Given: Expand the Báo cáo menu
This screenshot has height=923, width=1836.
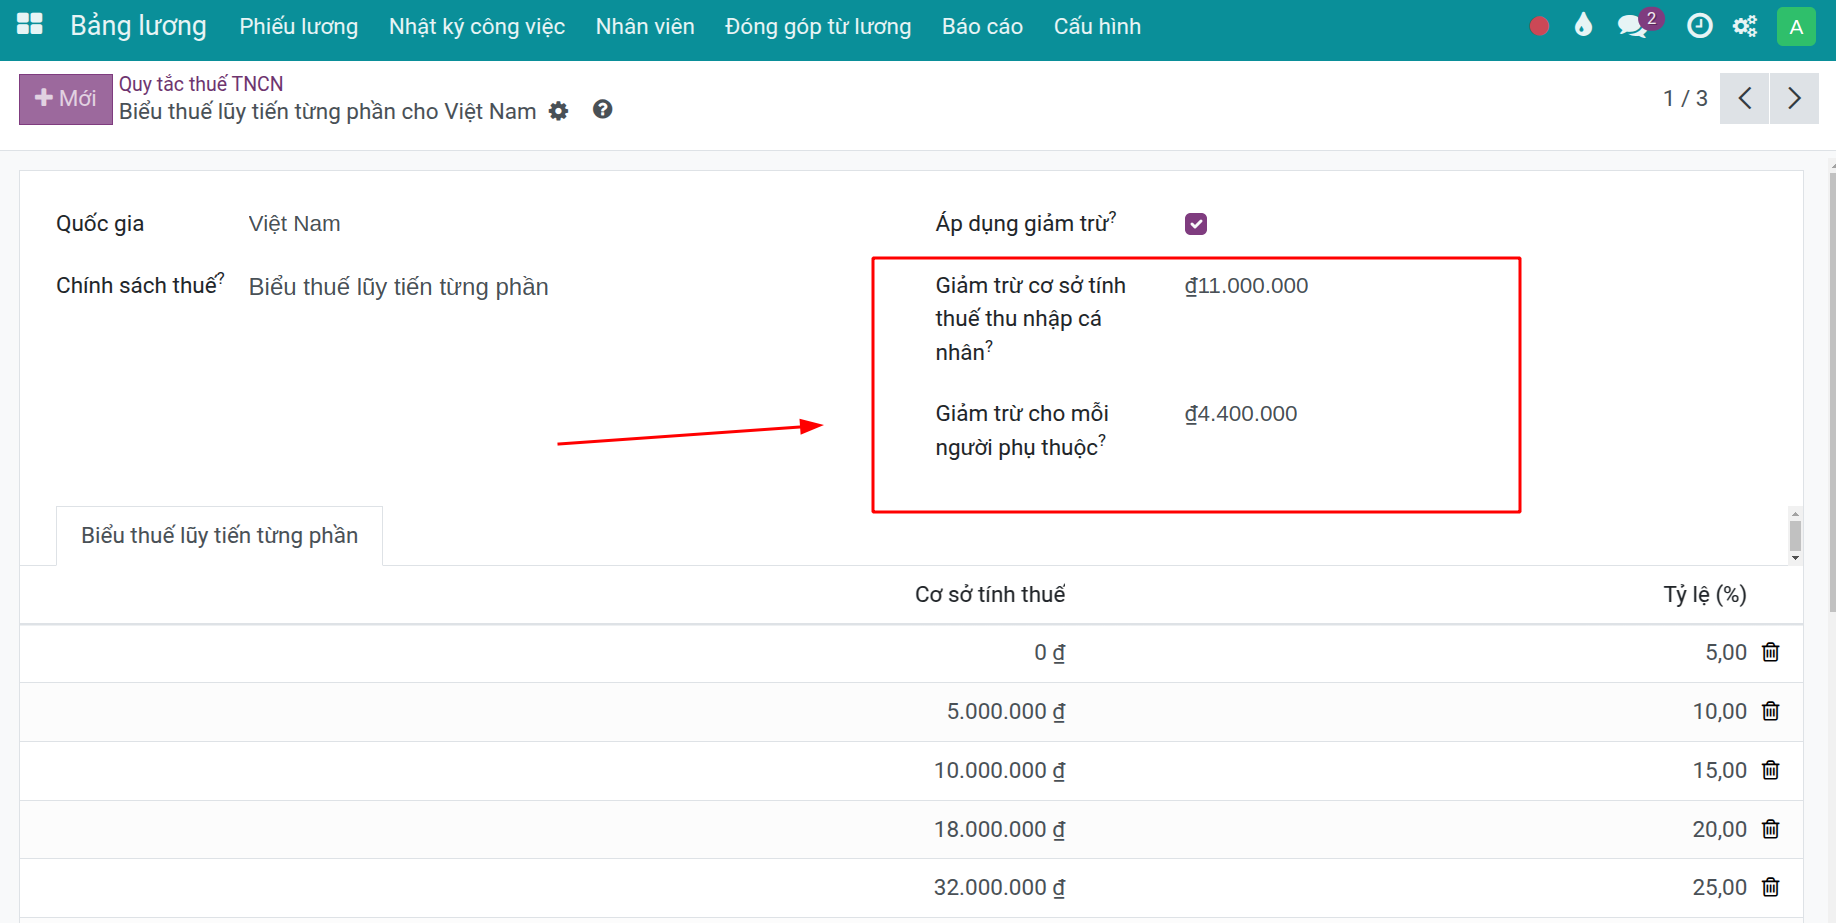Looking at the screenshot, I should point(982,26).
